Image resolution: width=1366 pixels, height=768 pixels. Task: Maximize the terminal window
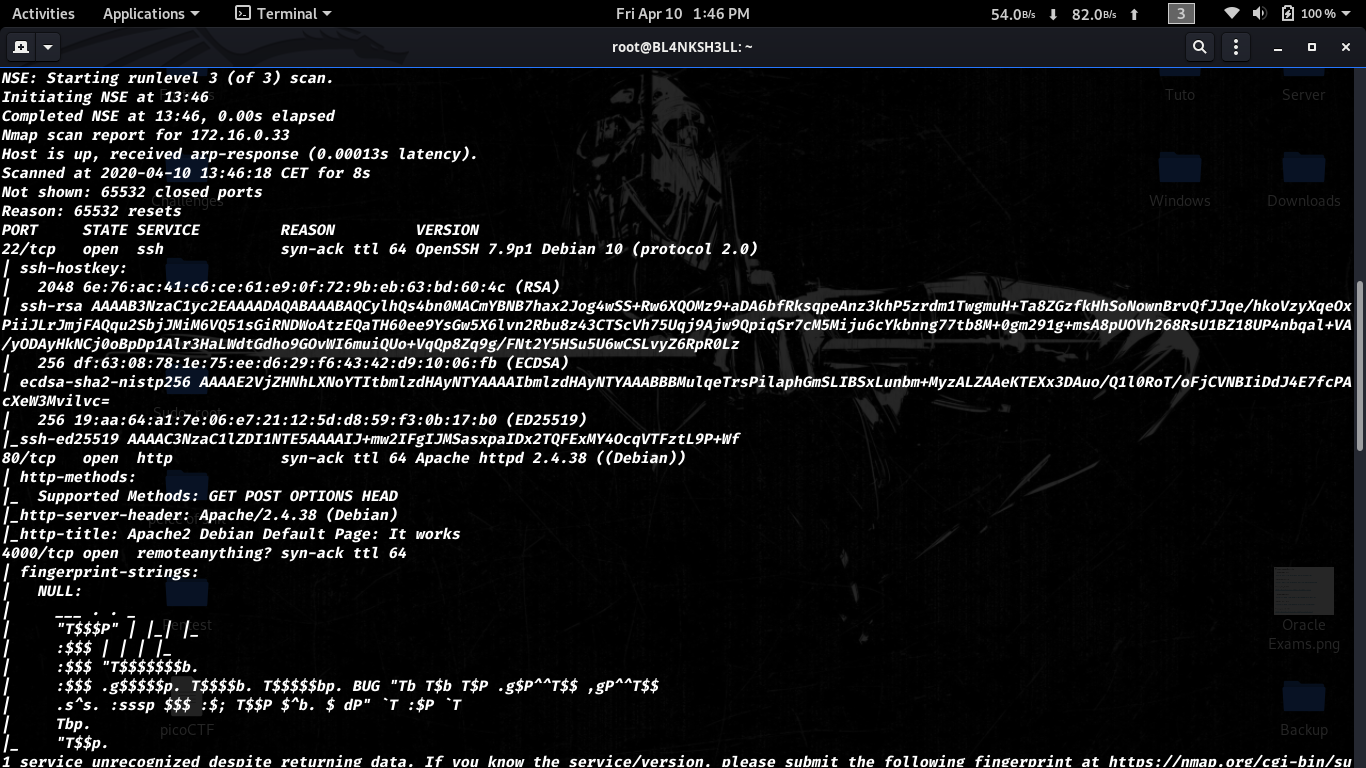pyautogui.click(x=1312, y=47)
